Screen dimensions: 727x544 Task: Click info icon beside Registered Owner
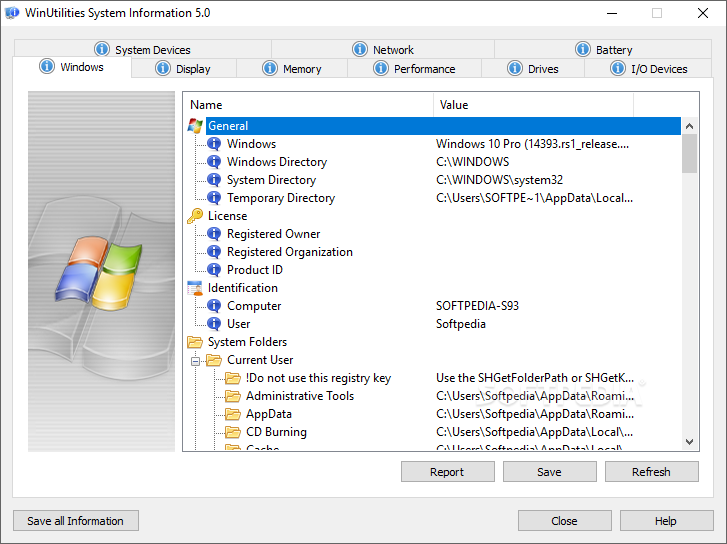pos(214,234)
